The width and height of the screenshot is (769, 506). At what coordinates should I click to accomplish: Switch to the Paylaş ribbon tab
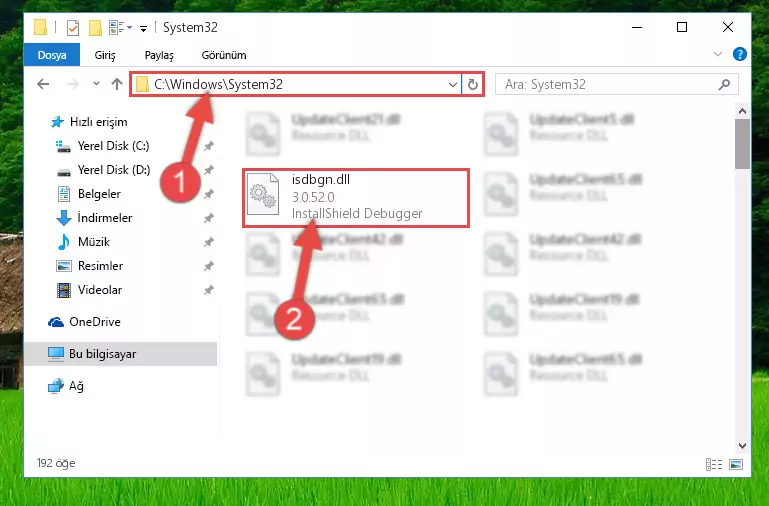tap(159, 55)
